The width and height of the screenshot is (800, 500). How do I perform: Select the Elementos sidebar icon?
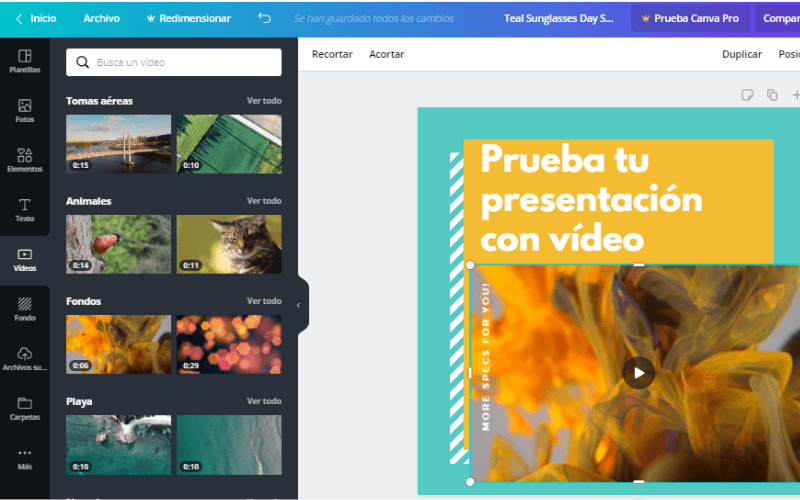click(x=24, y=160)
